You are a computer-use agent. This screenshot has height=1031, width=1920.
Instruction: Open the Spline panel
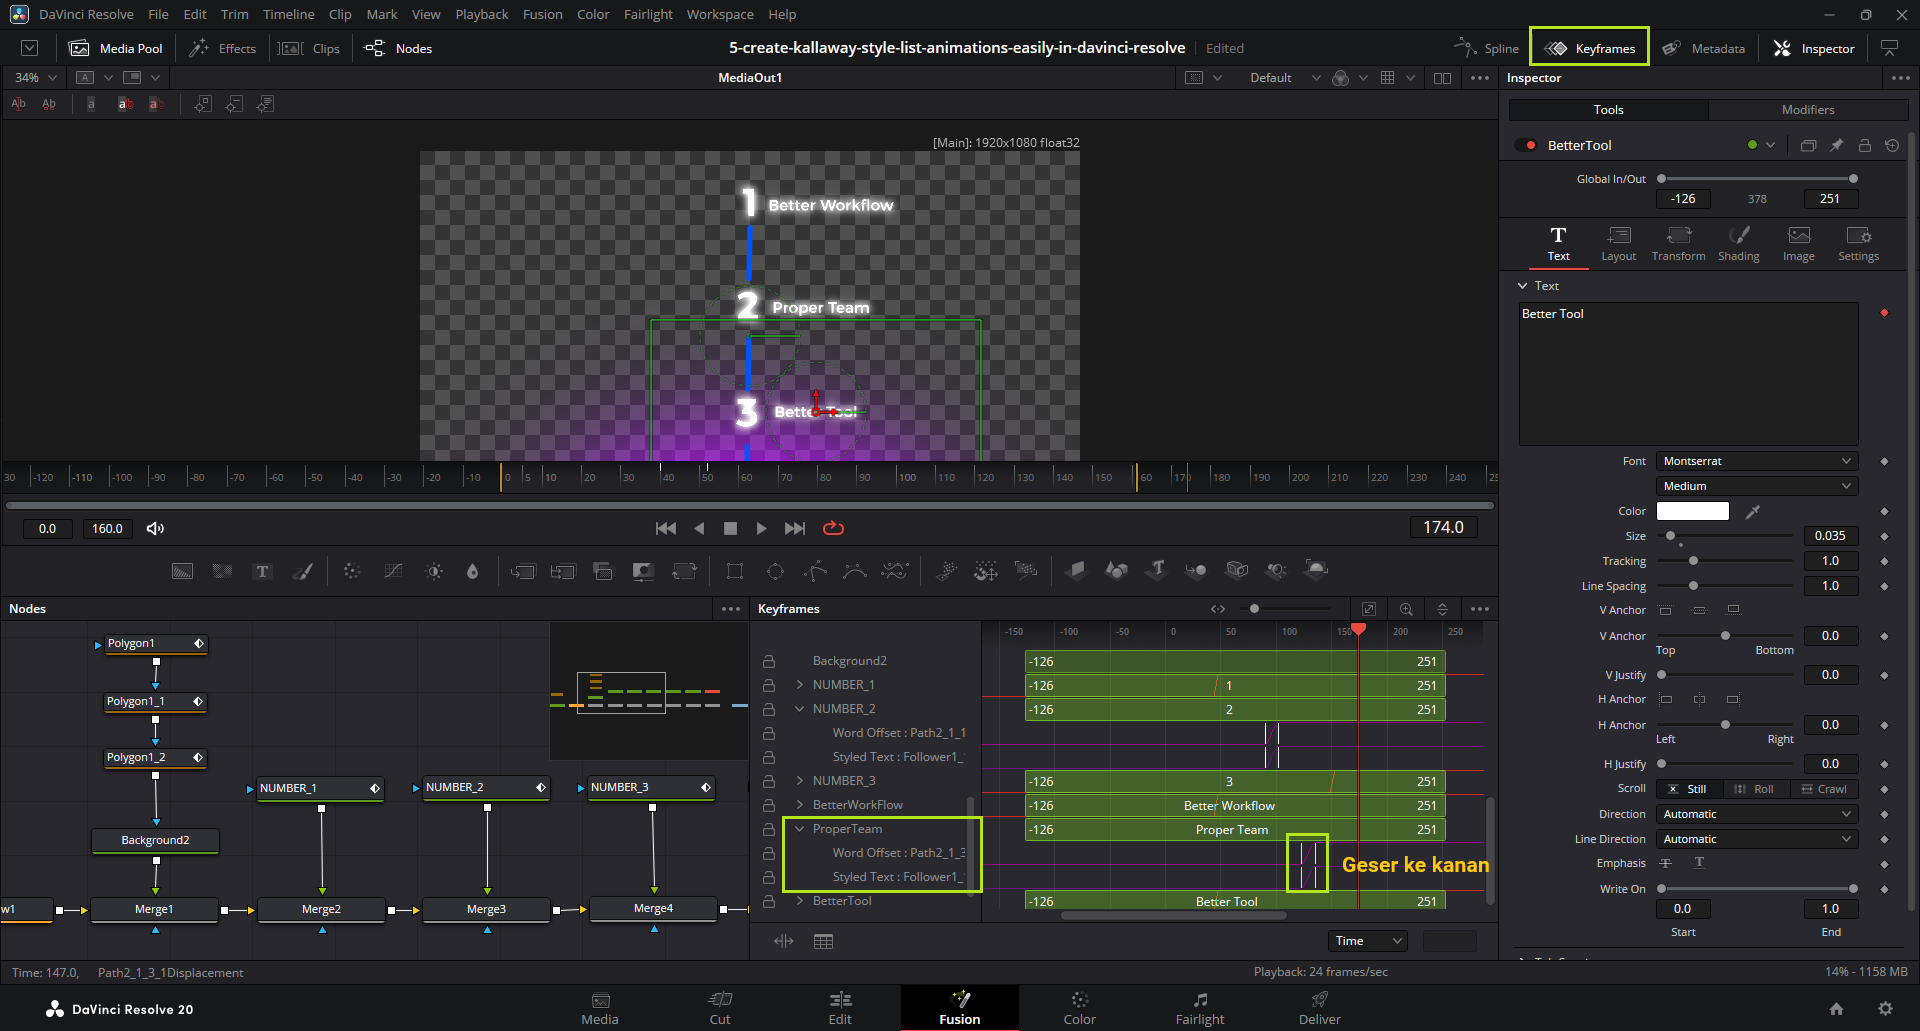point(1487,48)
